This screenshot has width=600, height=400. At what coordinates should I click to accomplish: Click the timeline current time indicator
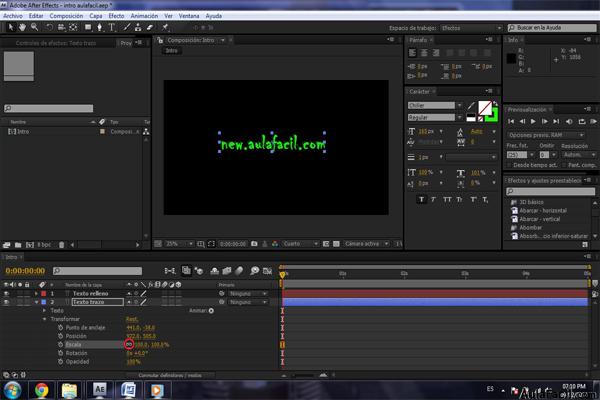tap(282, 274)
